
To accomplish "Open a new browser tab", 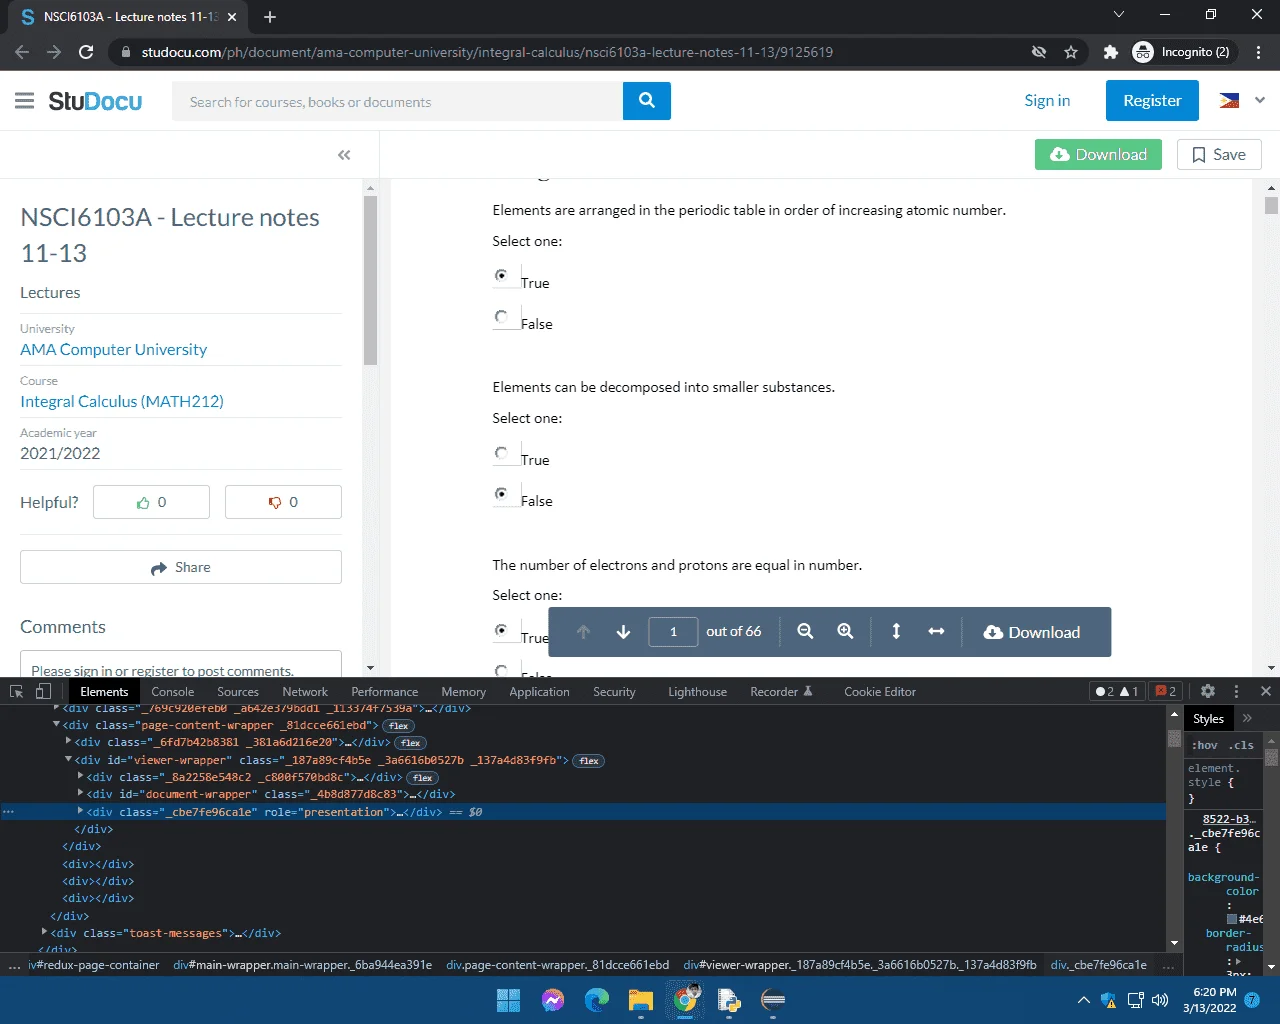I will [269, 17].
